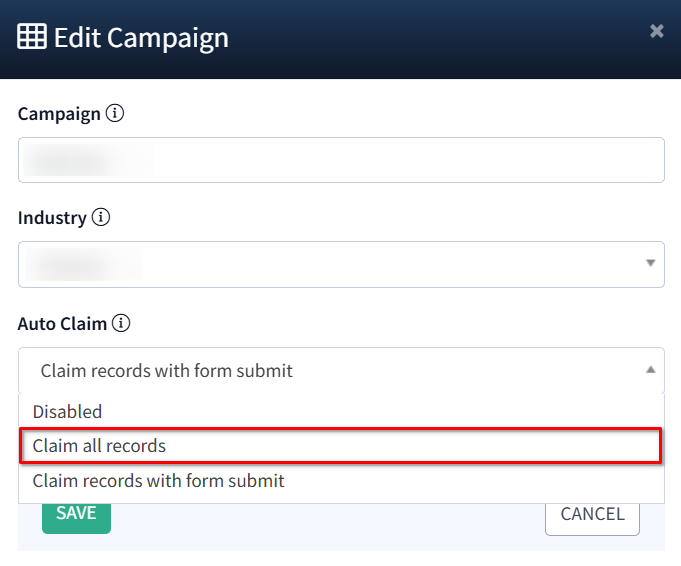Click the Industry dropdown arrow
This screenshot has width=681, height=566.
[650, 264]
